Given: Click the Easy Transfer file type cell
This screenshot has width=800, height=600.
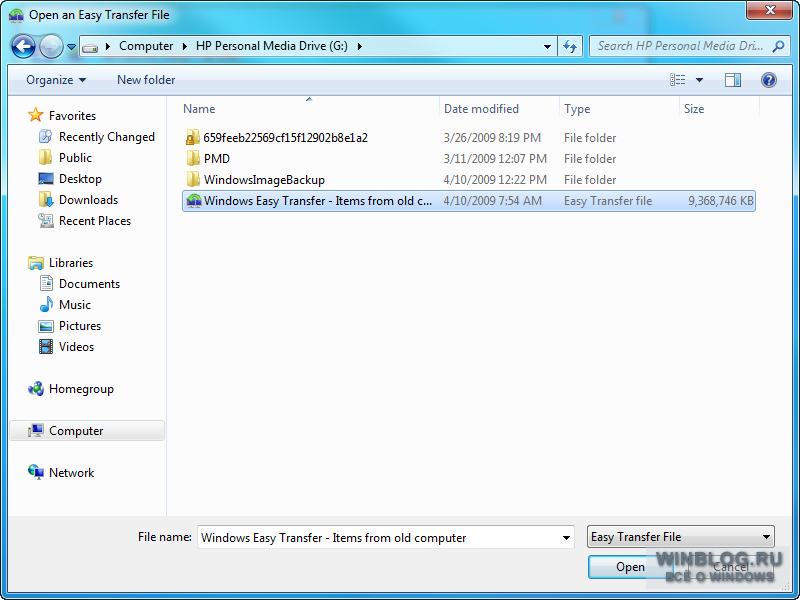Looking at the screenshot, I should click(x=608, y=201).
